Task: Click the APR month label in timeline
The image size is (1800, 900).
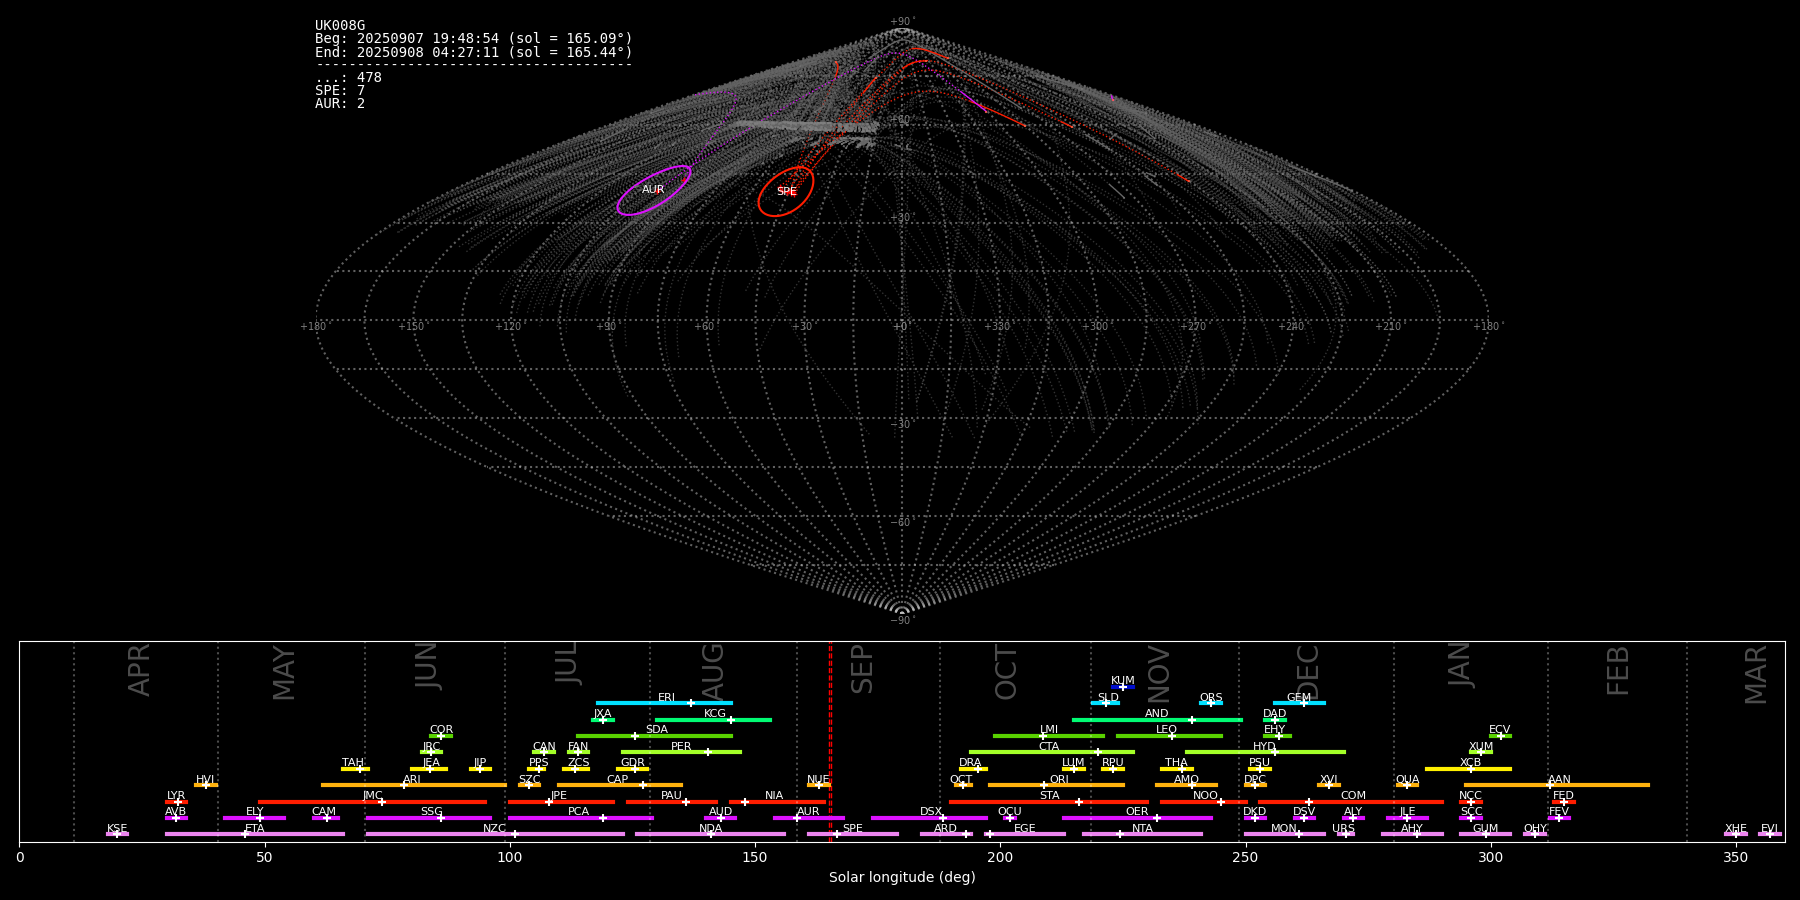Action: tap(140, 670)
